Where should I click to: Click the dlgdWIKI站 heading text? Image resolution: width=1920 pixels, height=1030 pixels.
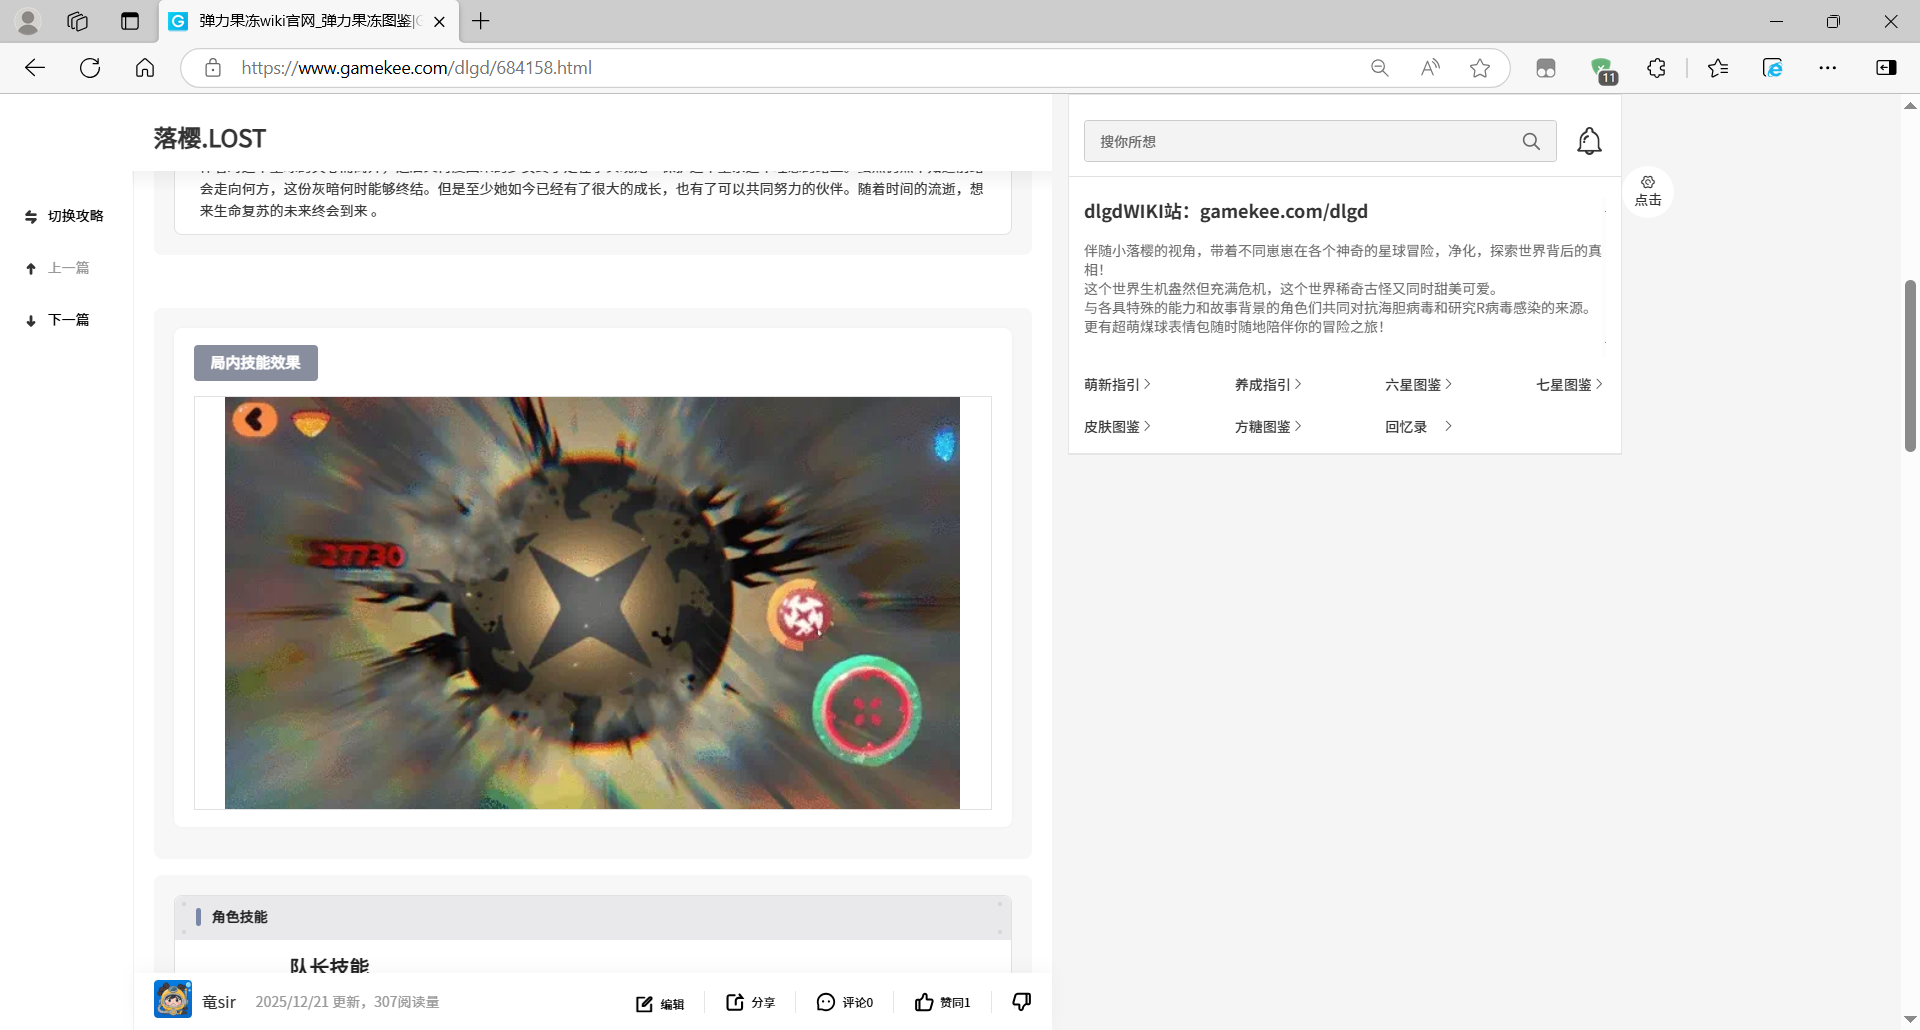(x=1226, y=211)
